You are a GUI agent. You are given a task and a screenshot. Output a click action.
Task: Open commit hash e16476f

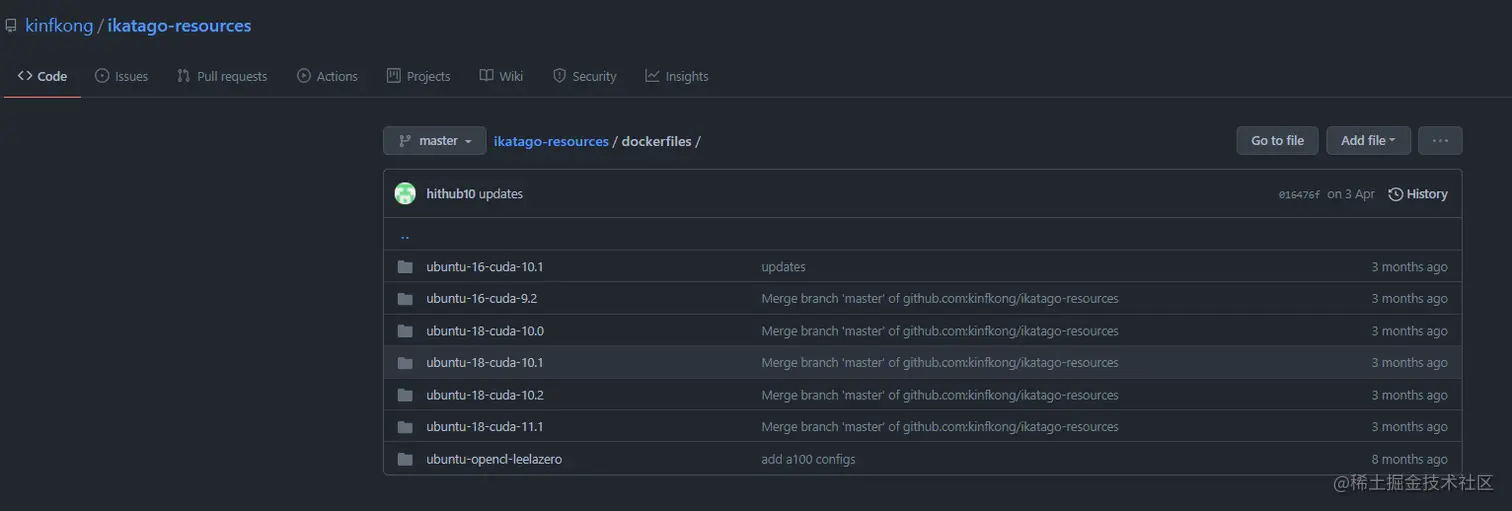(1299, 195)
